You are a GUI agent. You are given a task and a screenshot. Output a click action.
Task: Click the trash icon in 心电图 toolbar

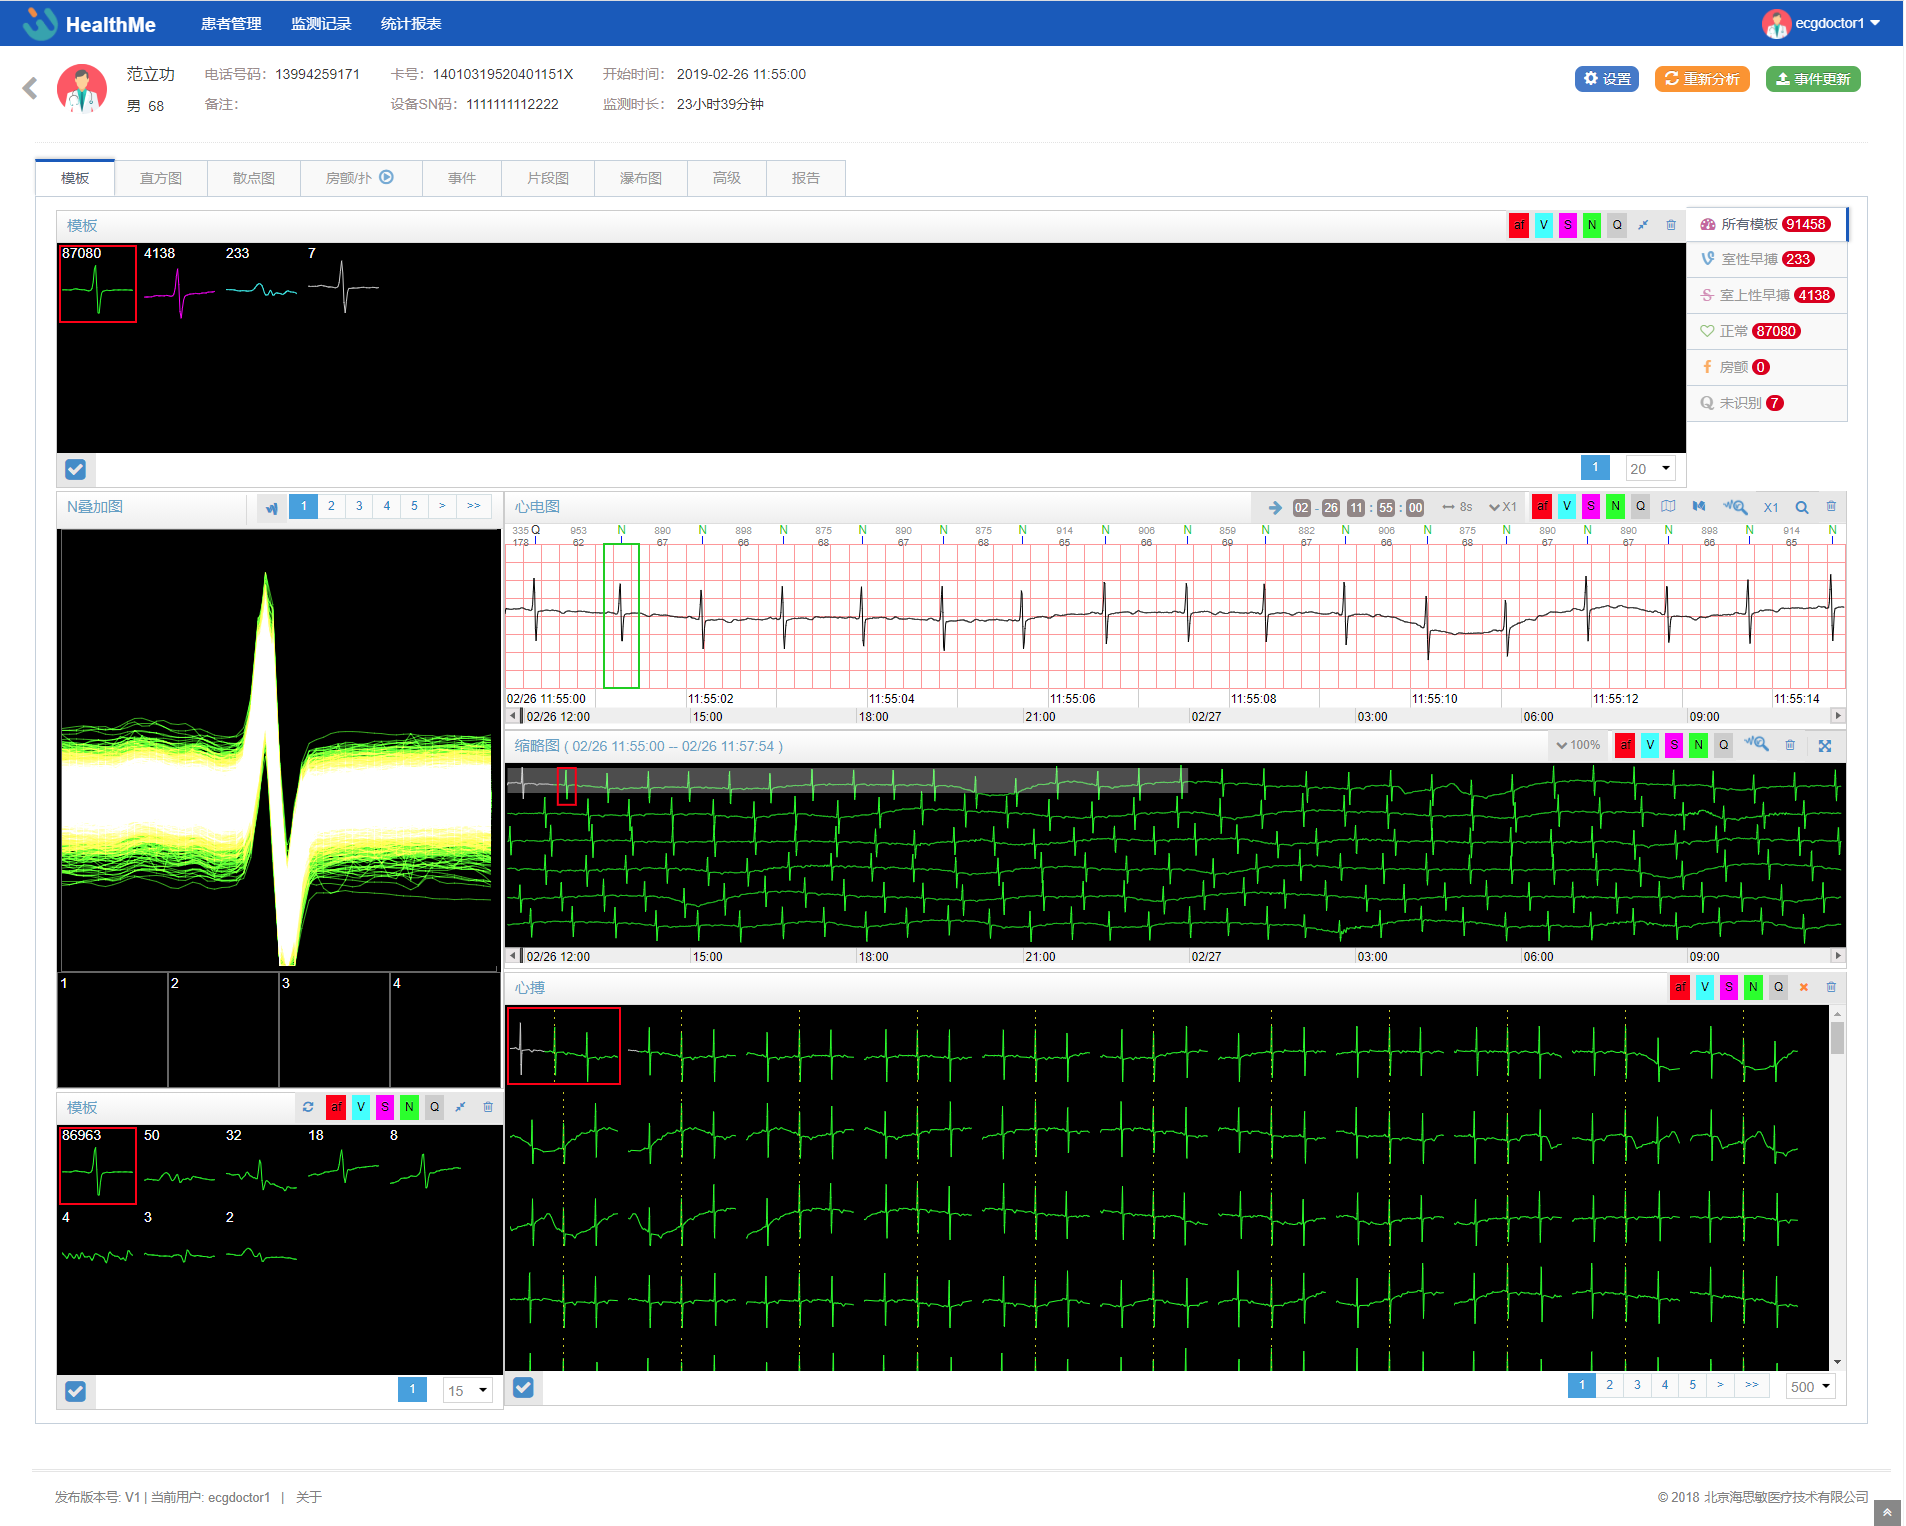pos(1831,507)
